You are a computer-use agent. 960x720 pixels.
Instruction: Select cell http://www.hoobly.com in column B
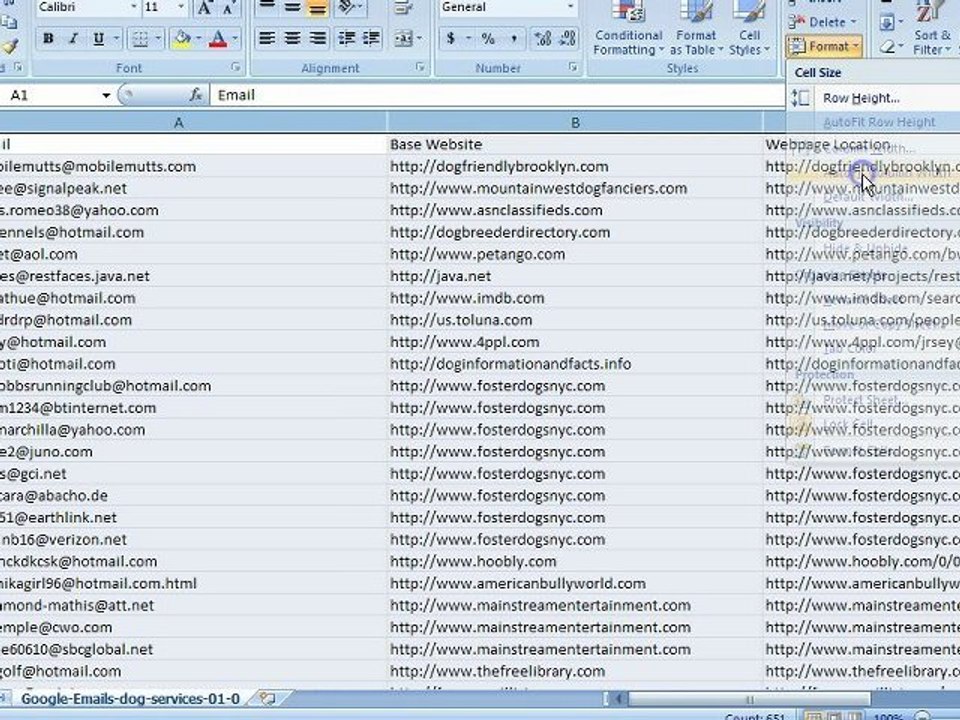(575, 561)
